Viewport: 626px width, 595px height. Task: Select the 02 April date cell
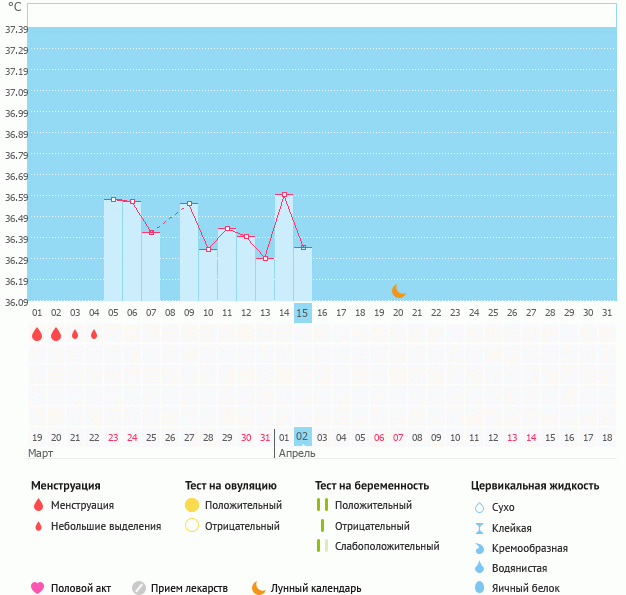pyautogui.click(x=303, y=436)
